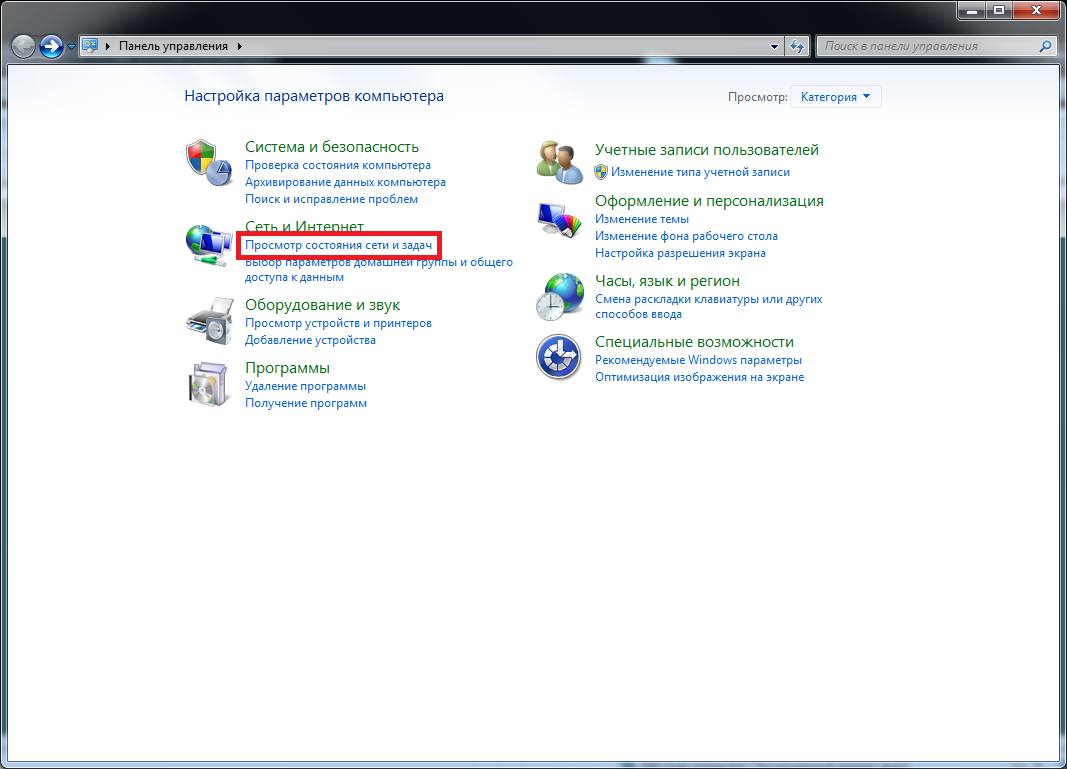Image resolution: width=1067 pixels, height=769 pixels.
Task: Open the System and Security shield icon
Action: pos(209,163)
